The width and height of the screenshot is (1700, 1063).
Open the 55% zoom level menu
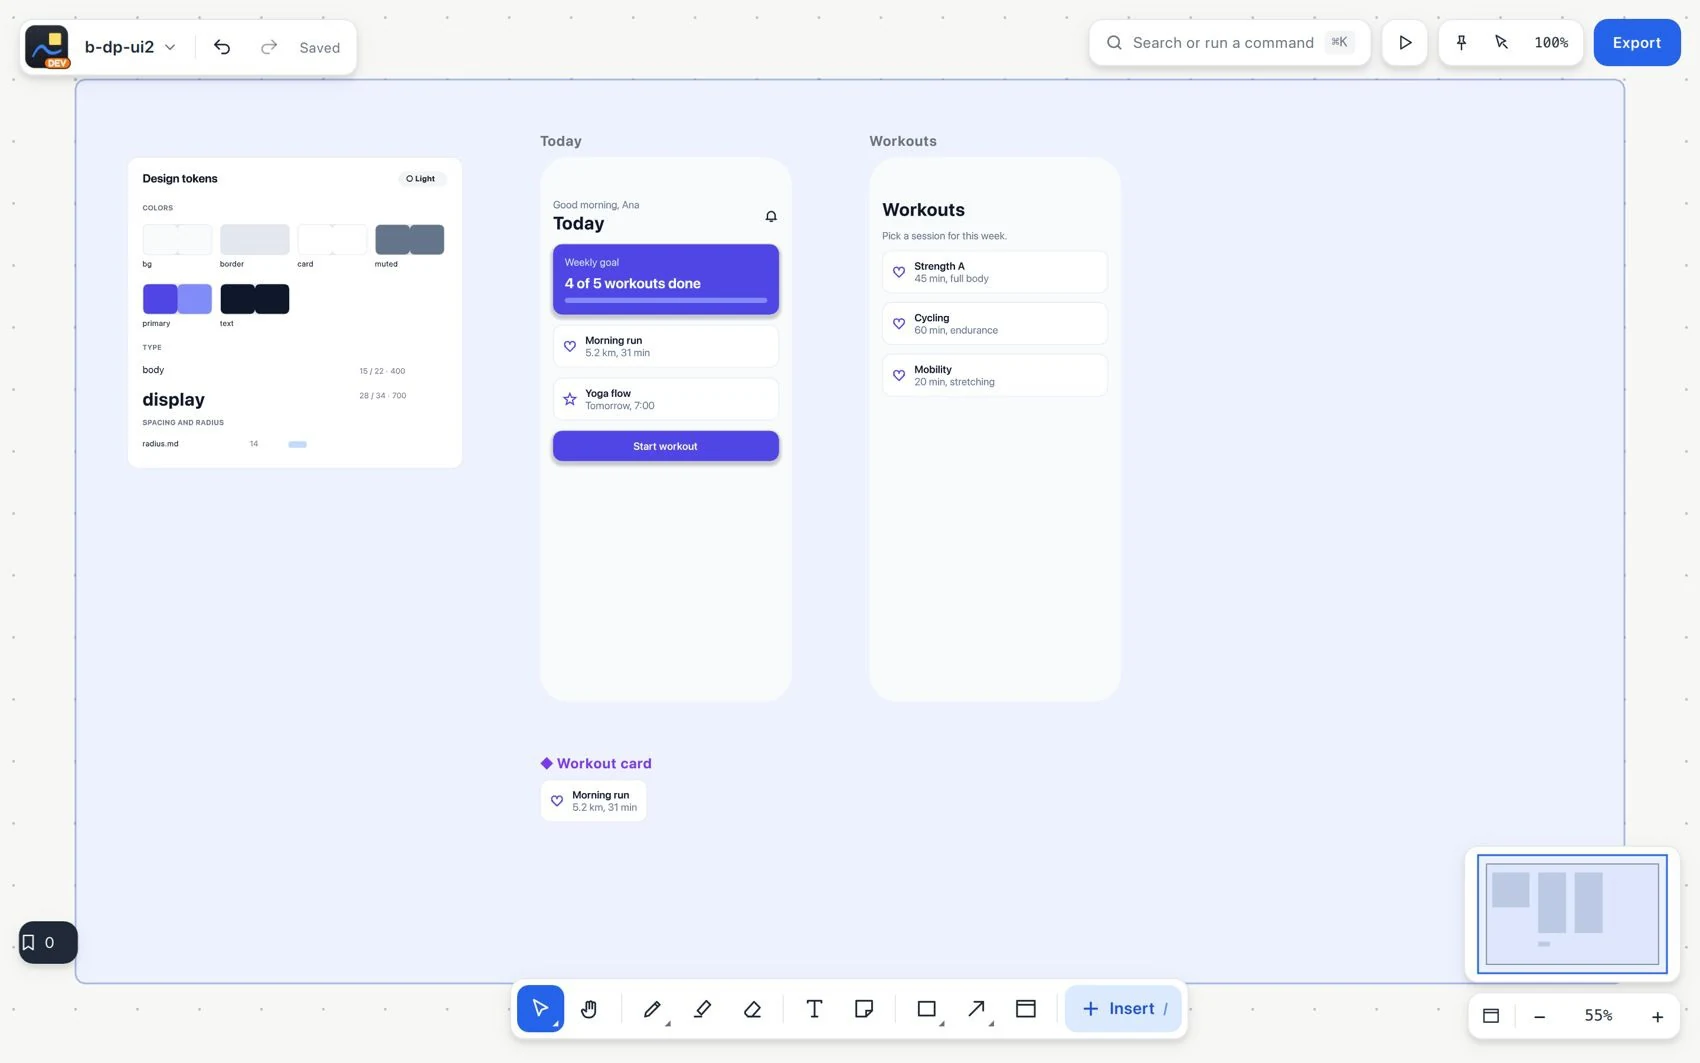point(1598,1016)
